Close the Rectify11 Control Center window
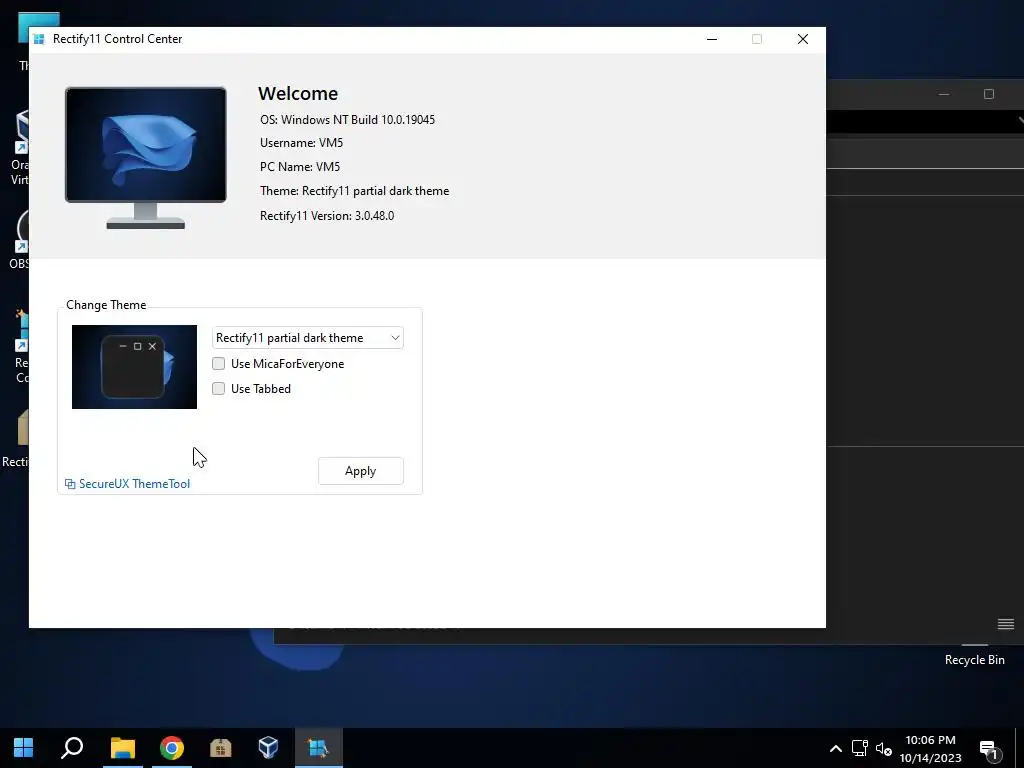 click(x=803, y=39)
